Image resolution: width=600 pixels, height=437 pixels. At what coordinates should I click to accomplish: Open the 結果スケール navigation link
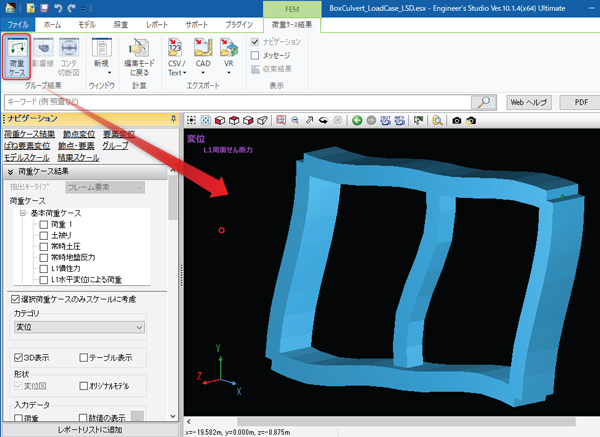[78, 158]
